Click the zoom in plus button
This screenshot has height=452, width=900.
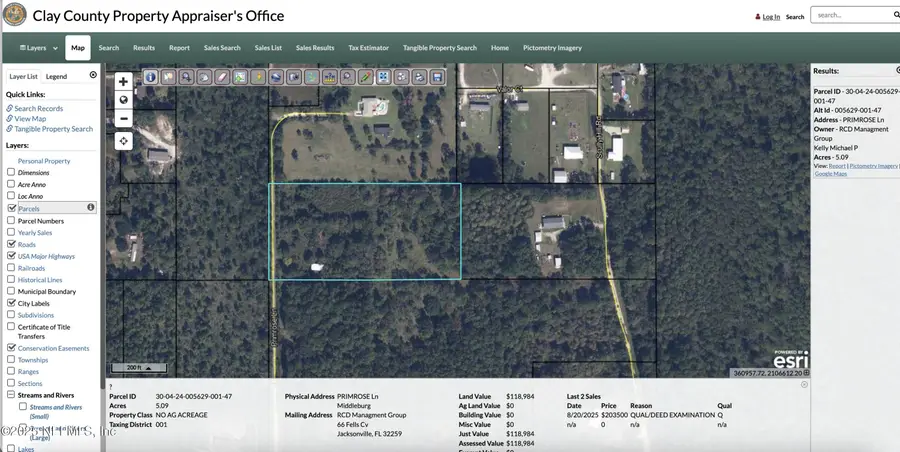pos(123,82)
